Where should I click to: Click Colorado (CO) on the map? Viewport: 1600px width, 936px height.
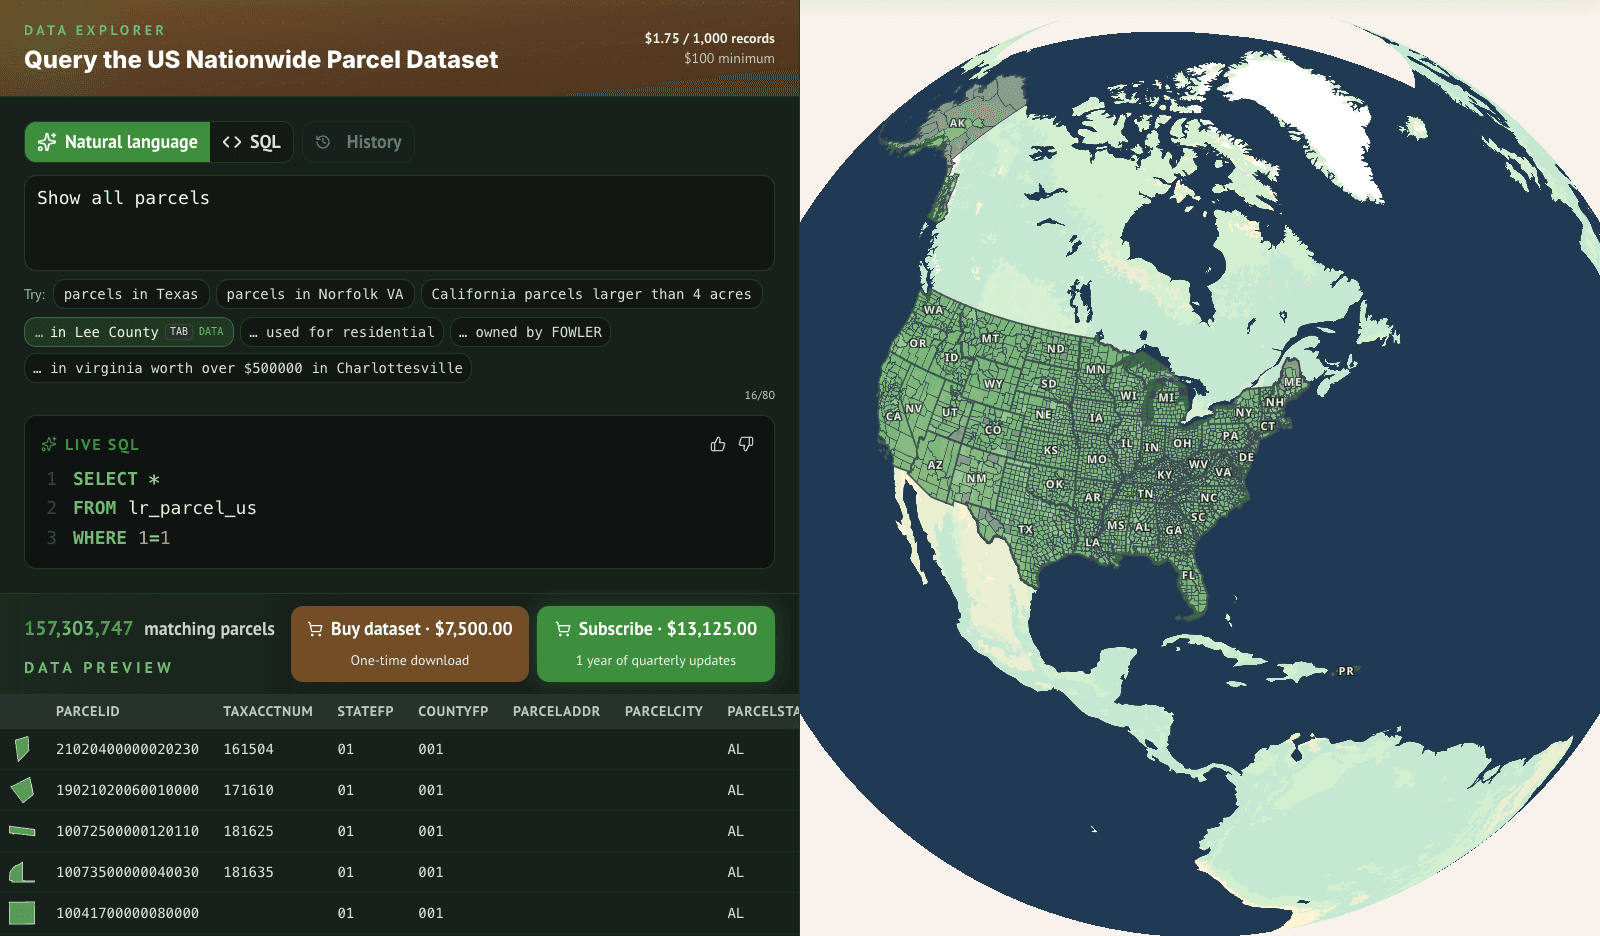pyautogui.click(x=993, y=430)
